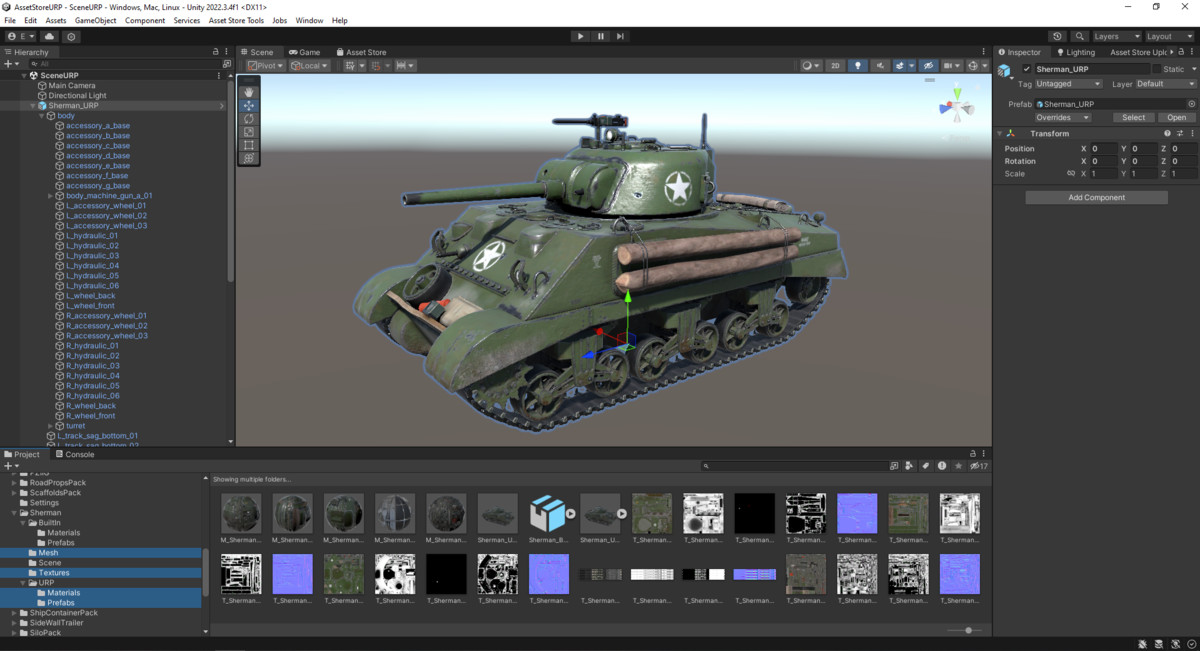Select the Scale tool in scene toolbar

pos(249,132)
